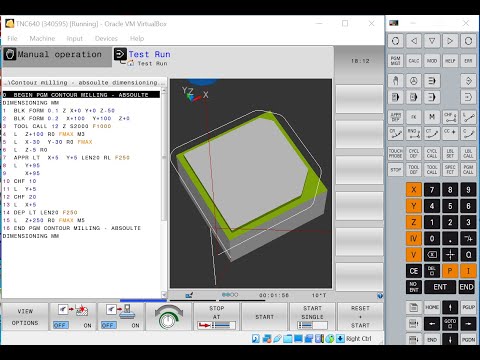Open the Help menu
480x360 pixels.
tap(137, 38)
